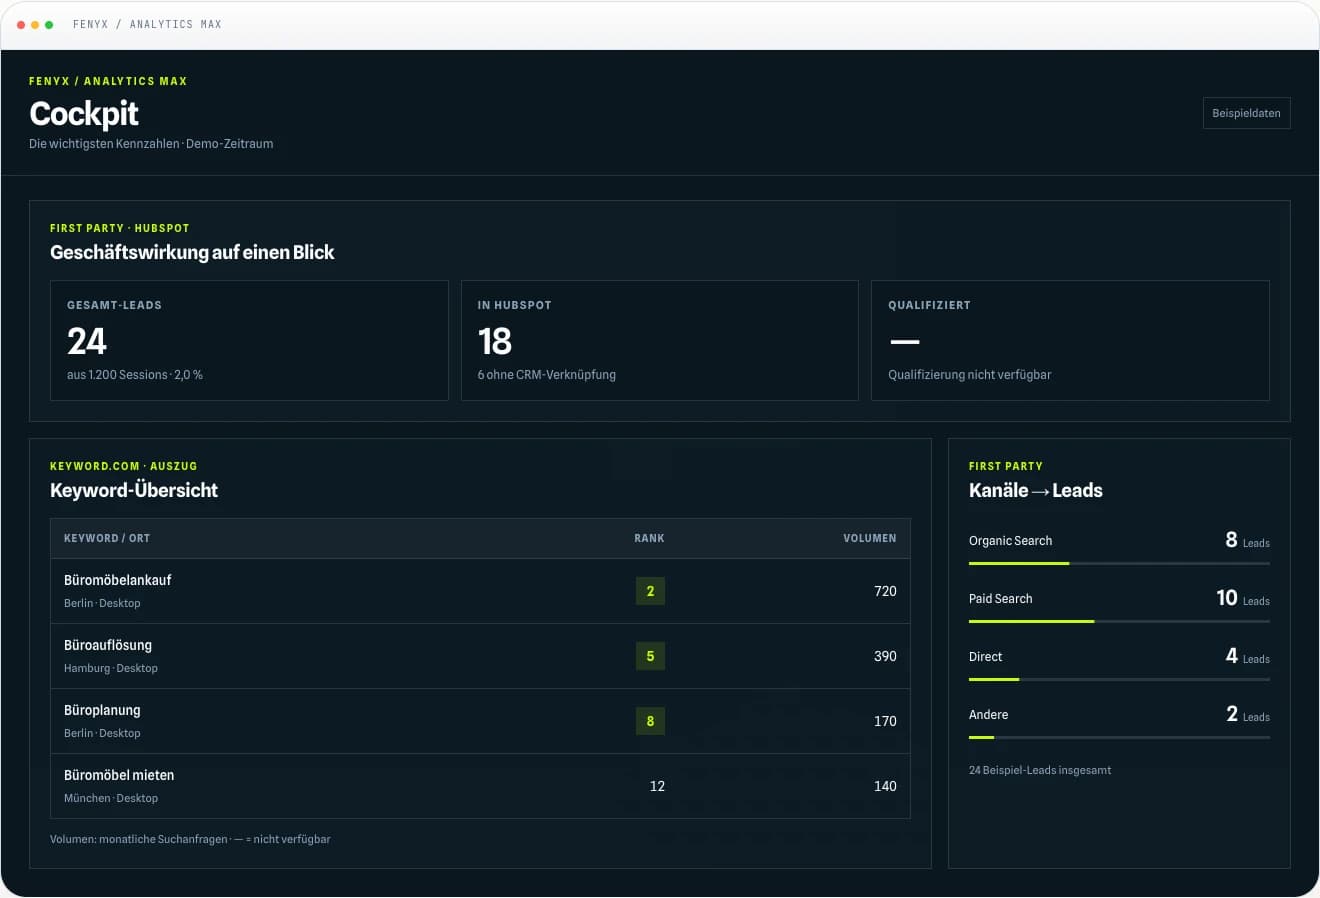
Task: Click rank badge 2 for Büromöbelankauf
Action: point(650,591)
